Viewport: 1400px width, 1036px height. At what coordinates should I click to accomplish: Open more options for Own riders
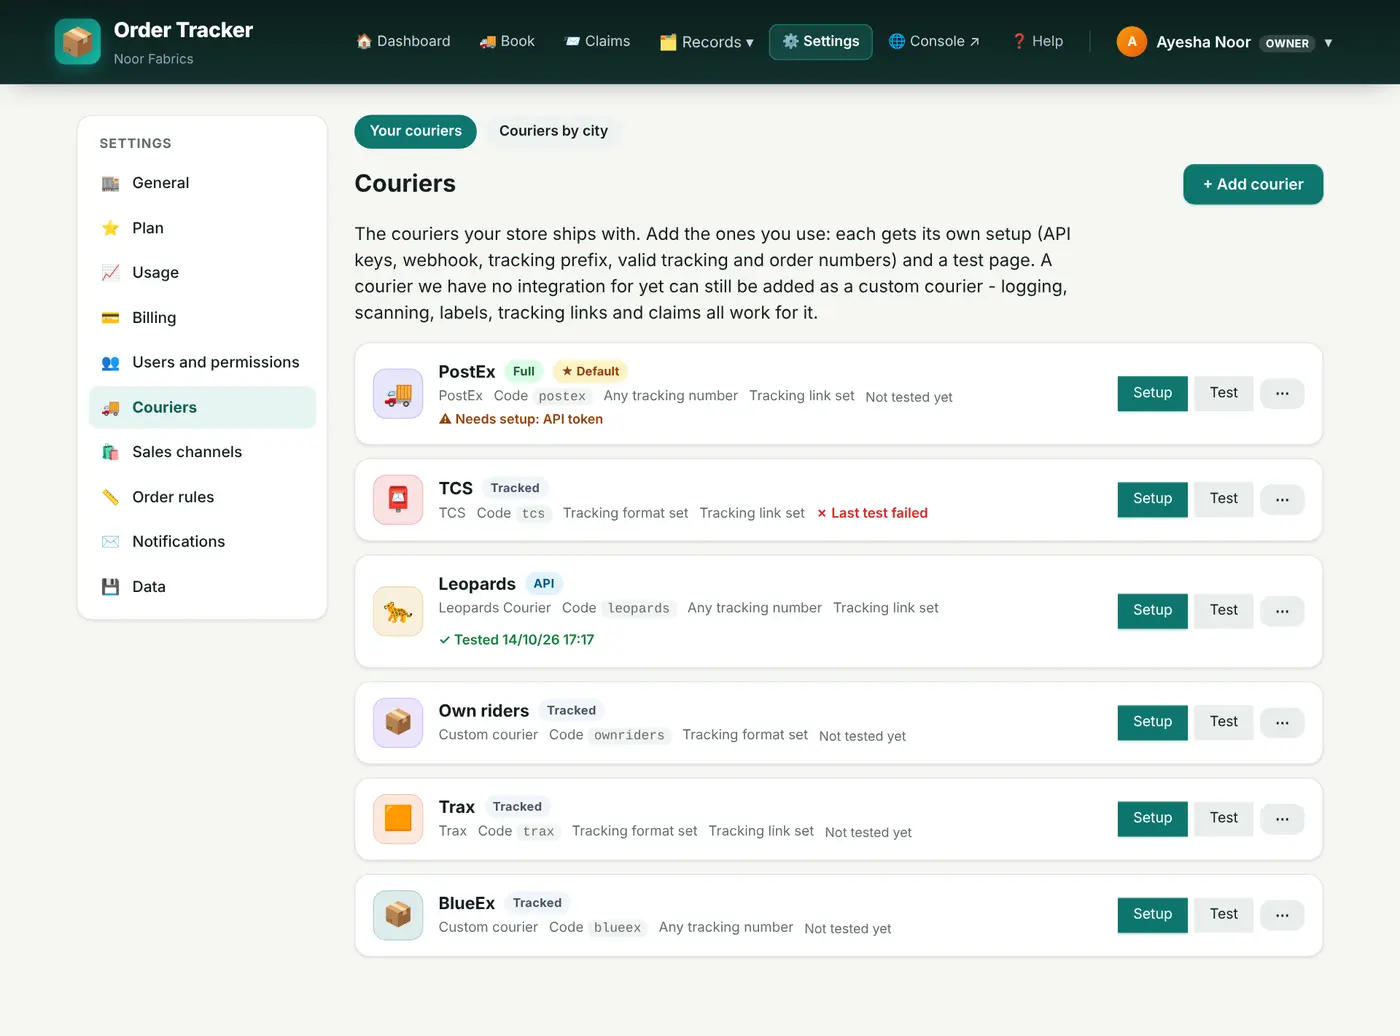click(1282, 722)
